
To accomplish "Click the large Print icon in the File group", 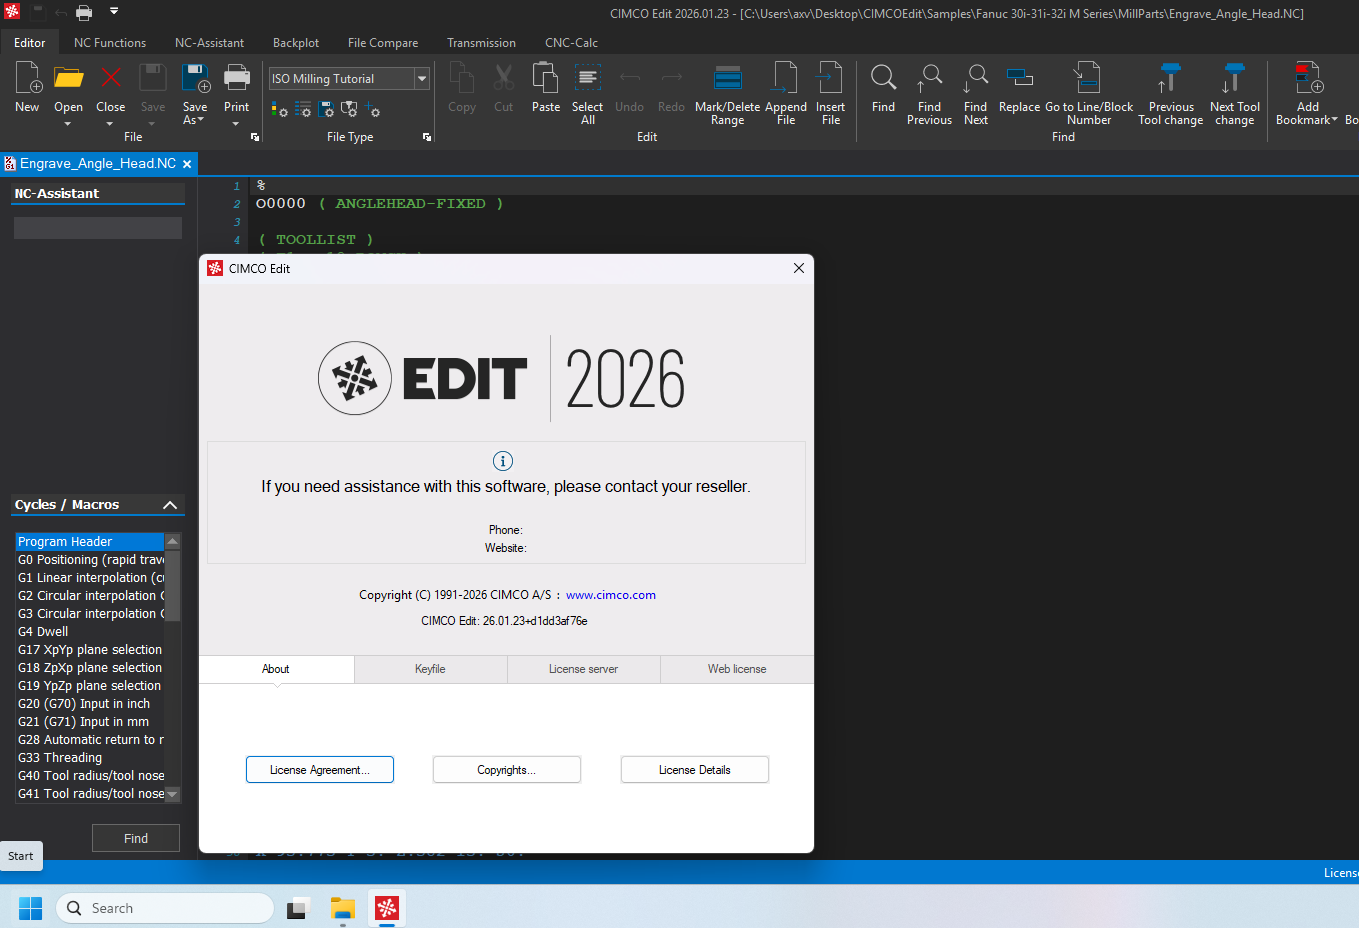I will [x=237, y=79].
